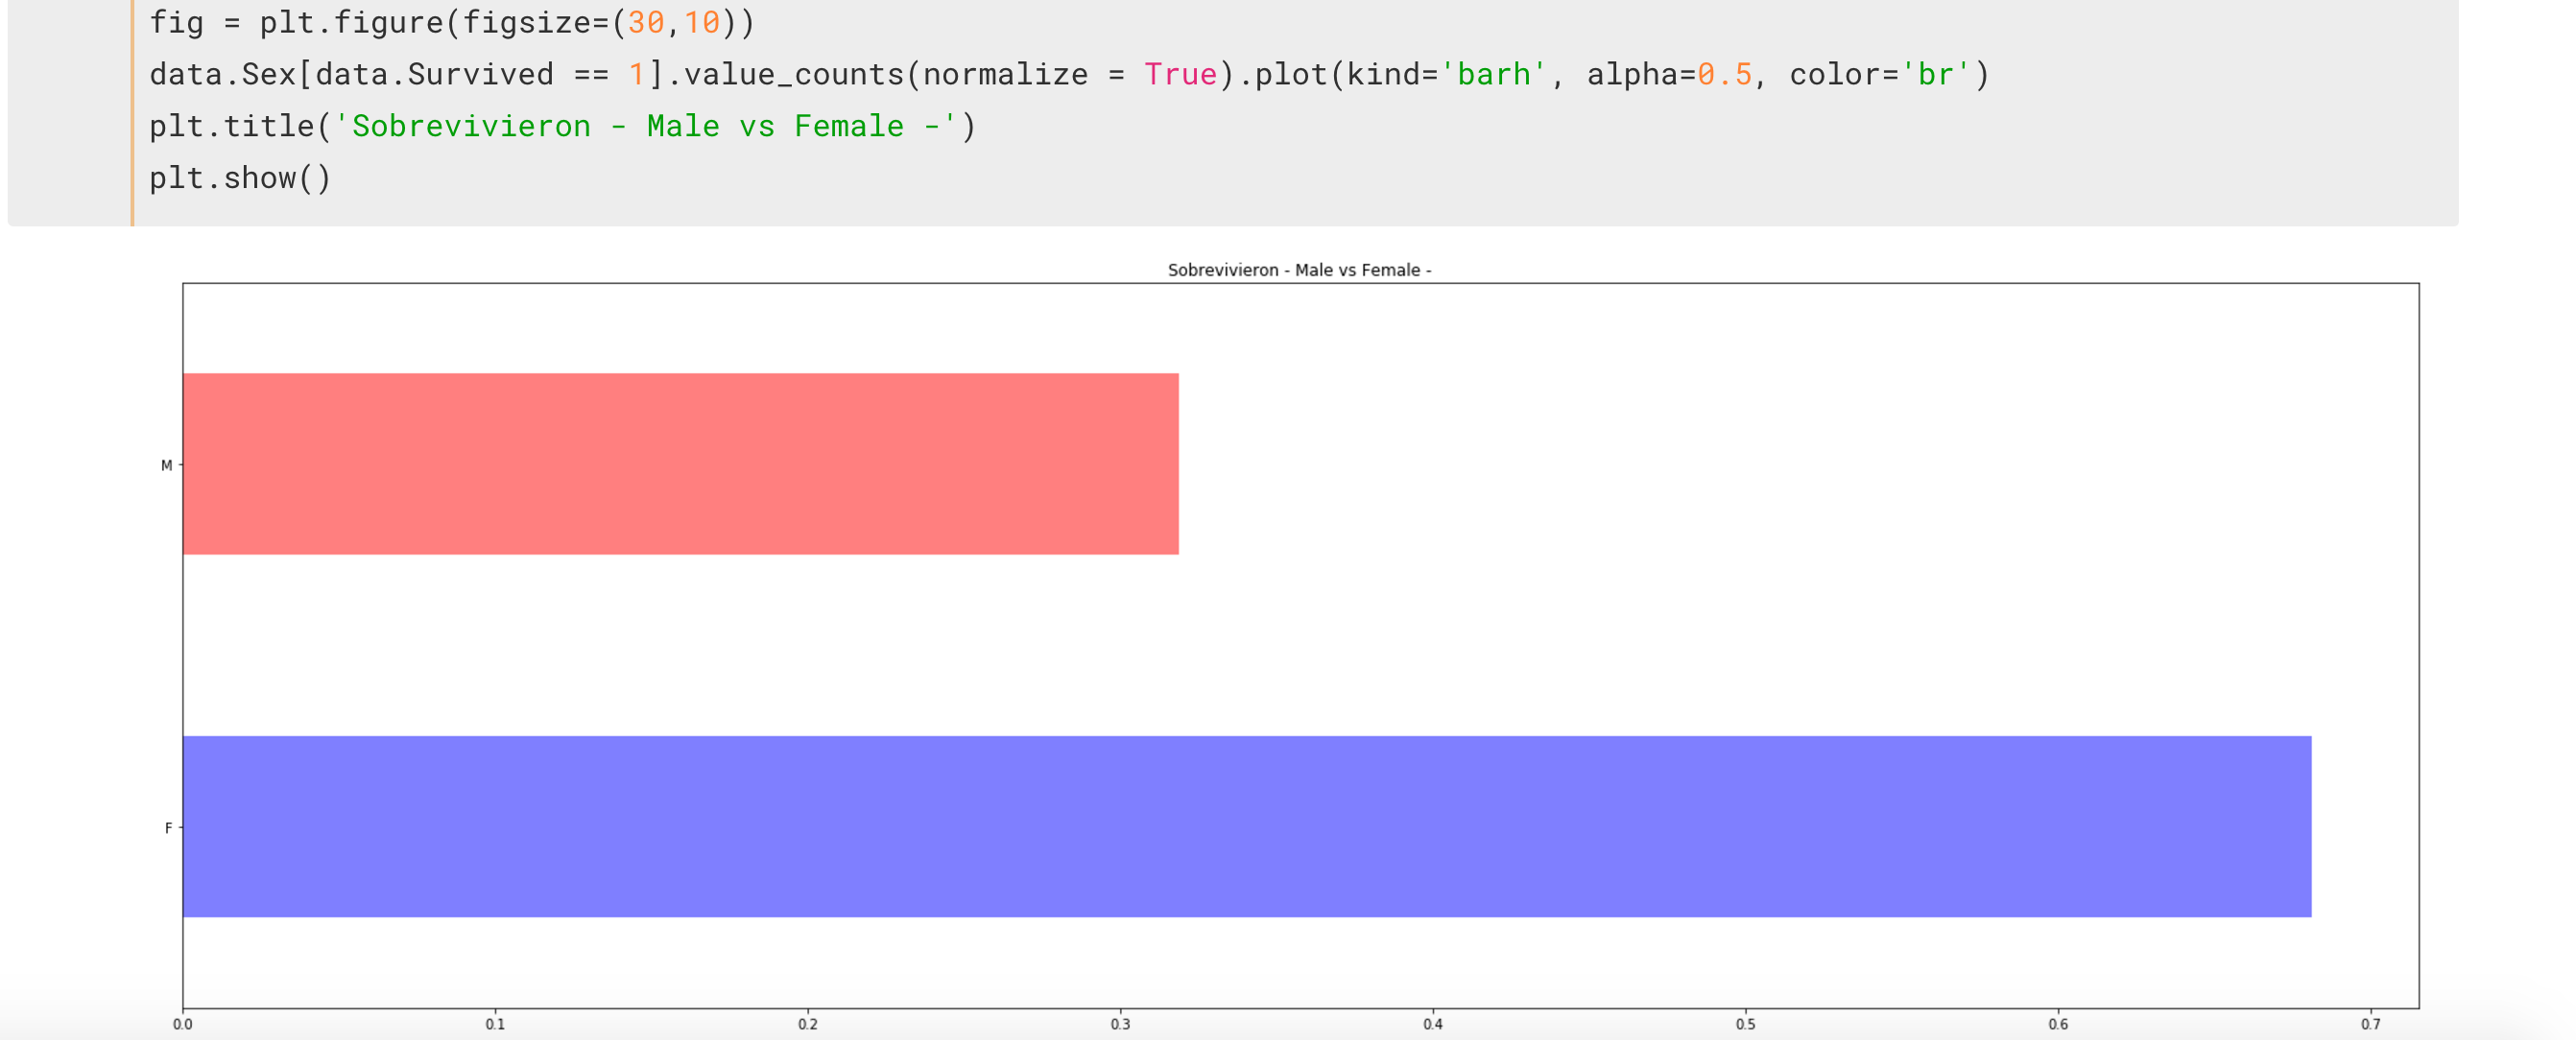Click the red M bar in chart

tap(680, 464)
